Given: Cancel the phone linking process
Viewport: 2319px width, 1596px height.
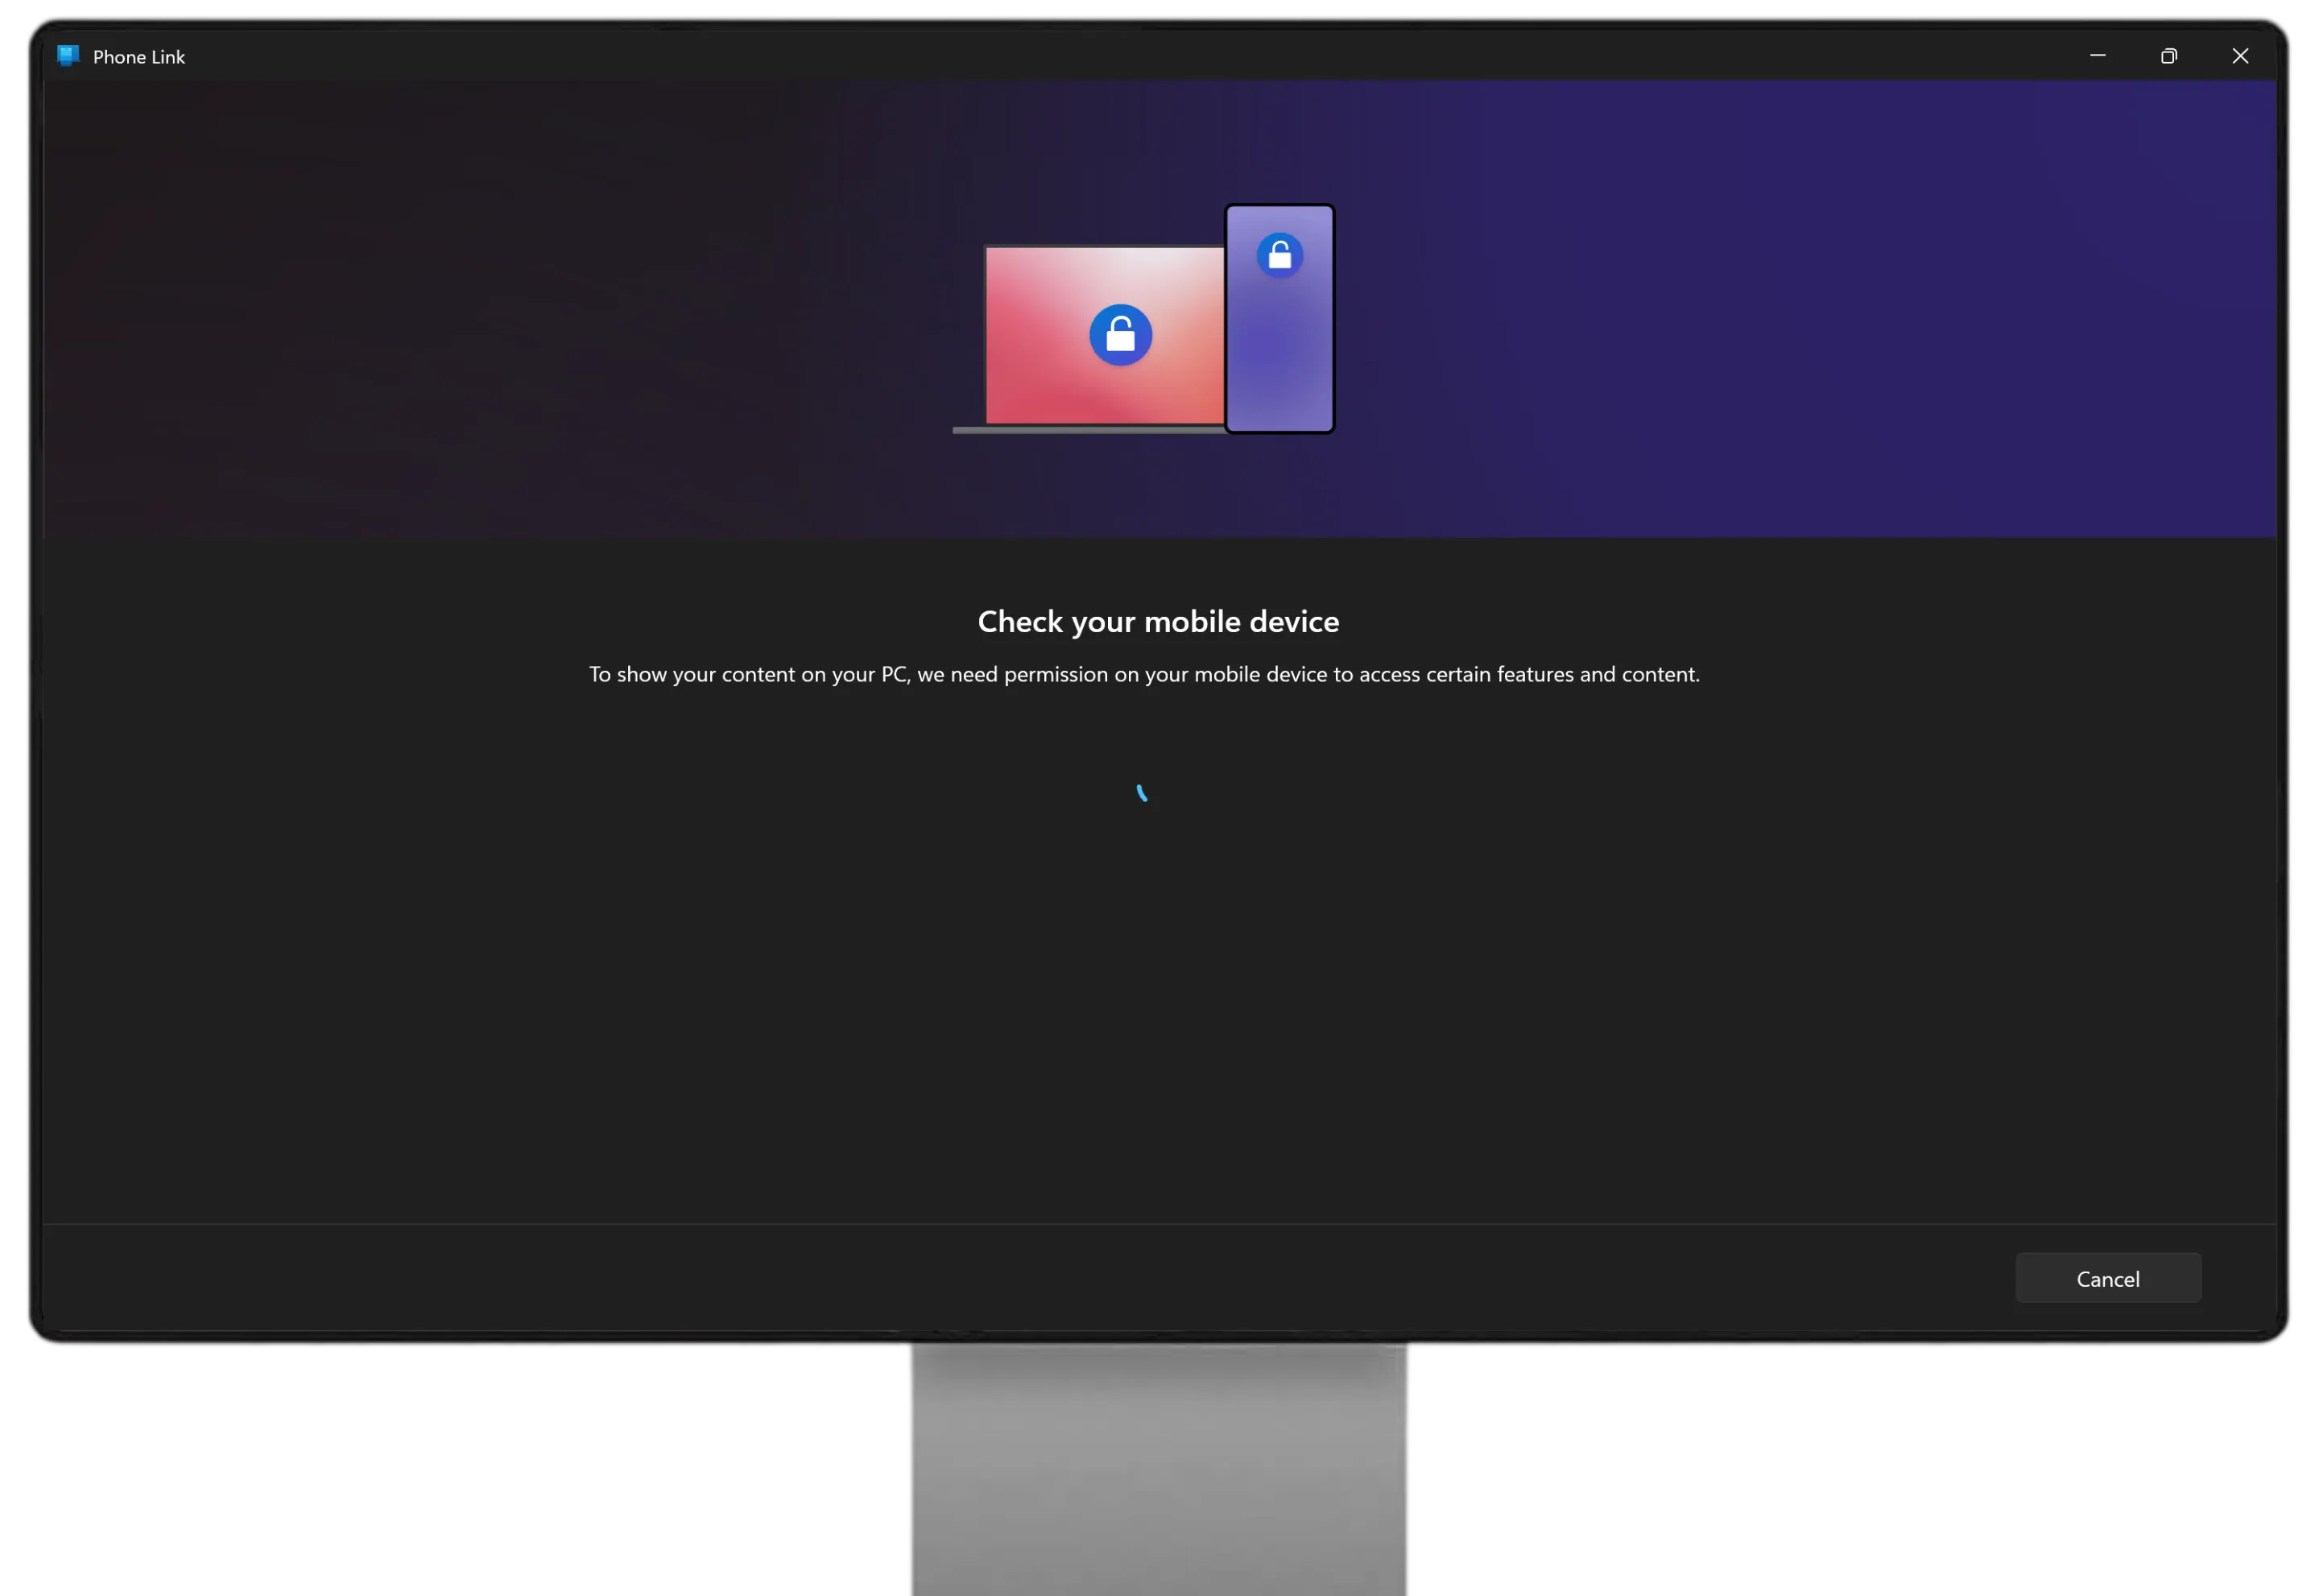Looking at the screenshot, I should click(2107, 1278).
